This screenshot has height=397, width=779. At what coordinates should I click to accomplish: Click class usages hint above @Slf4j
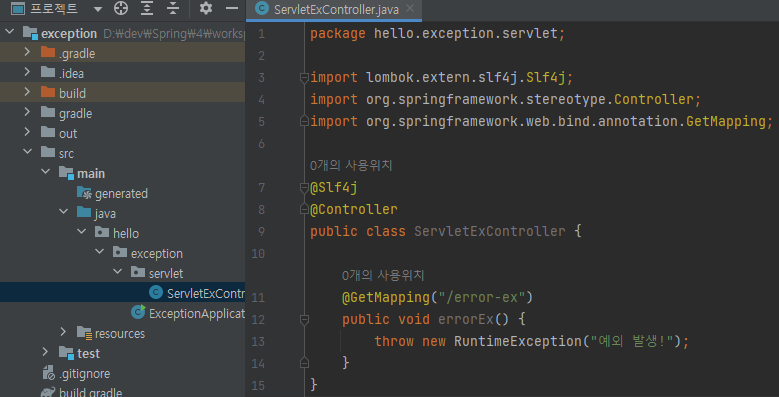[351, 165]
